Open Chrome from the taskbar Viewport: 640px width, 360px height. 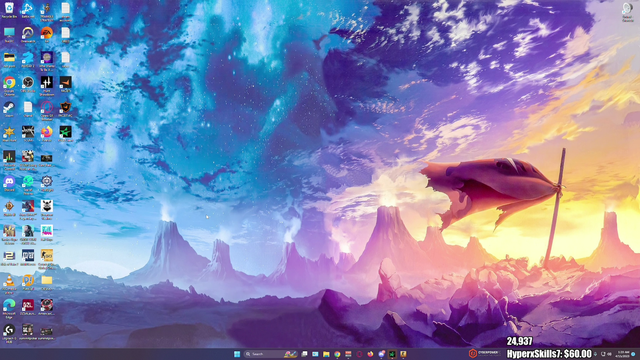[x=337, y=354]
